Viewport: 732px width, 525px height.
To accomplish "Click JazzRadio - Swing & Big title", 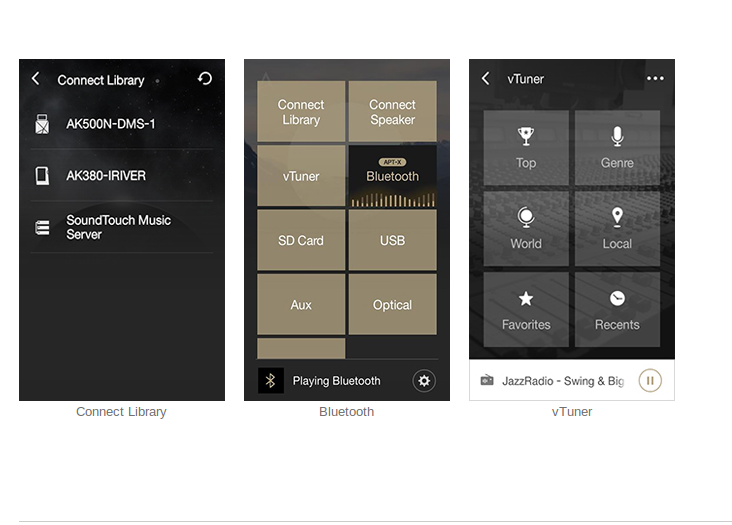I will pyautogui.click(x=563, y=381).
